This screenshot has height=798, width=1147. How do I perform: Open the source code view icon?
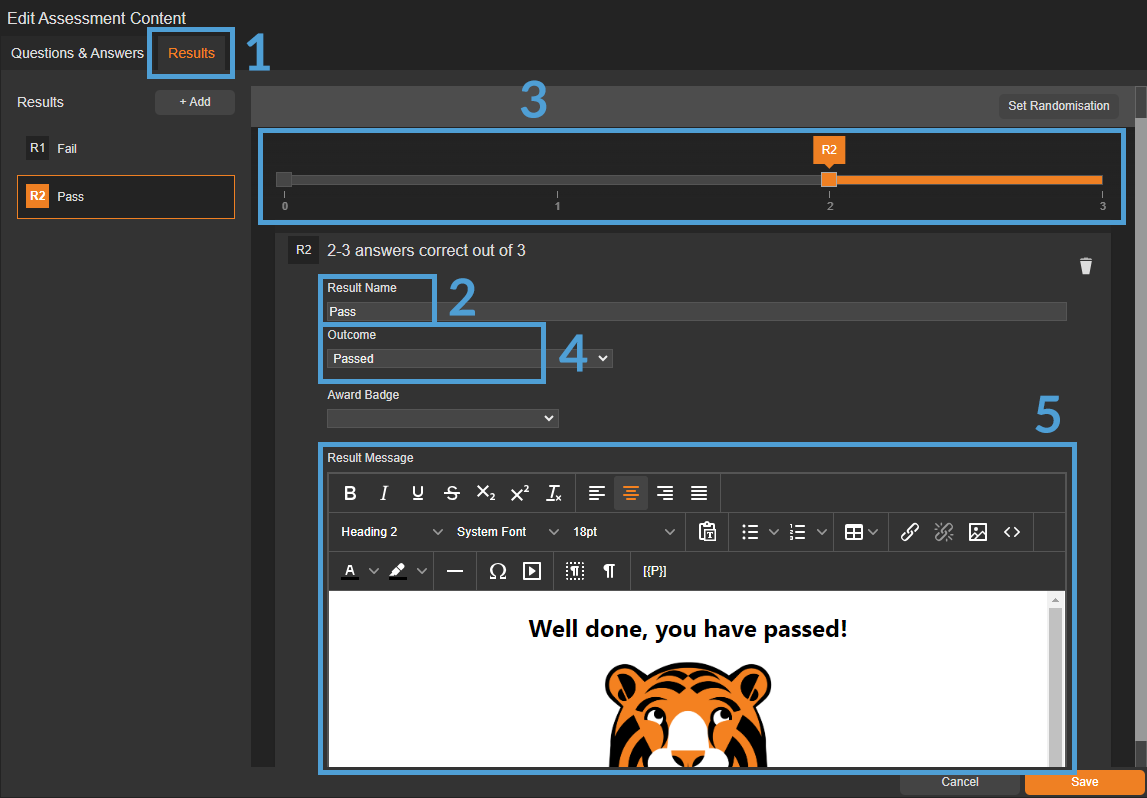1012,532
